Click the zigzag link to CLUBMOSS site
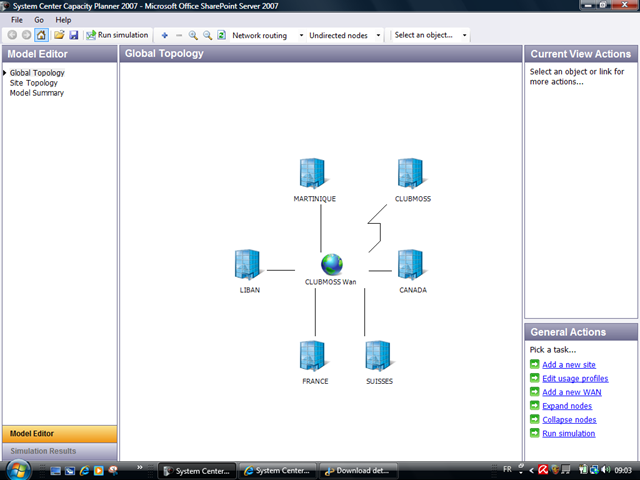The width and height of the screenshot is (640, 480). coord(380,234)
